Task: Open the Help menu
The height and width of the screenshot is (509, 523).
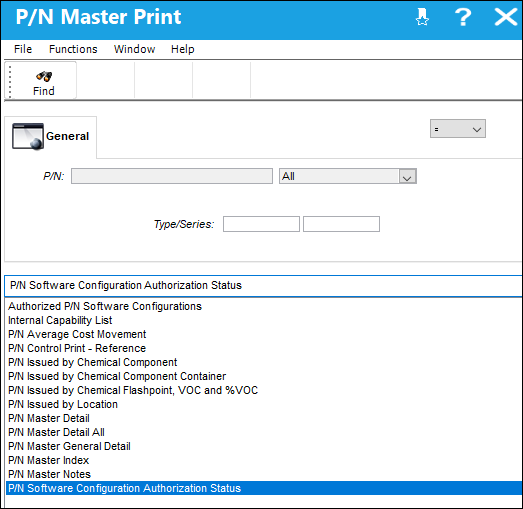Action: click(x=182, y=49)
